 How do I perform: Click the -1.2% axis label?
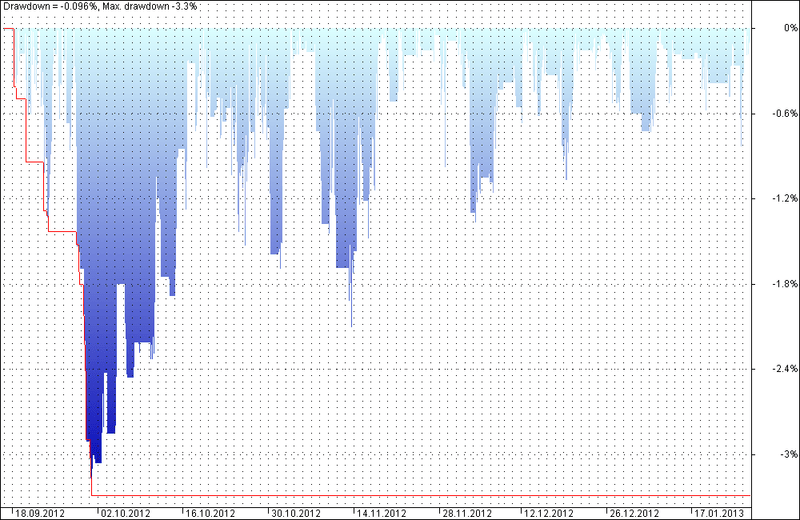coord(785,199)
